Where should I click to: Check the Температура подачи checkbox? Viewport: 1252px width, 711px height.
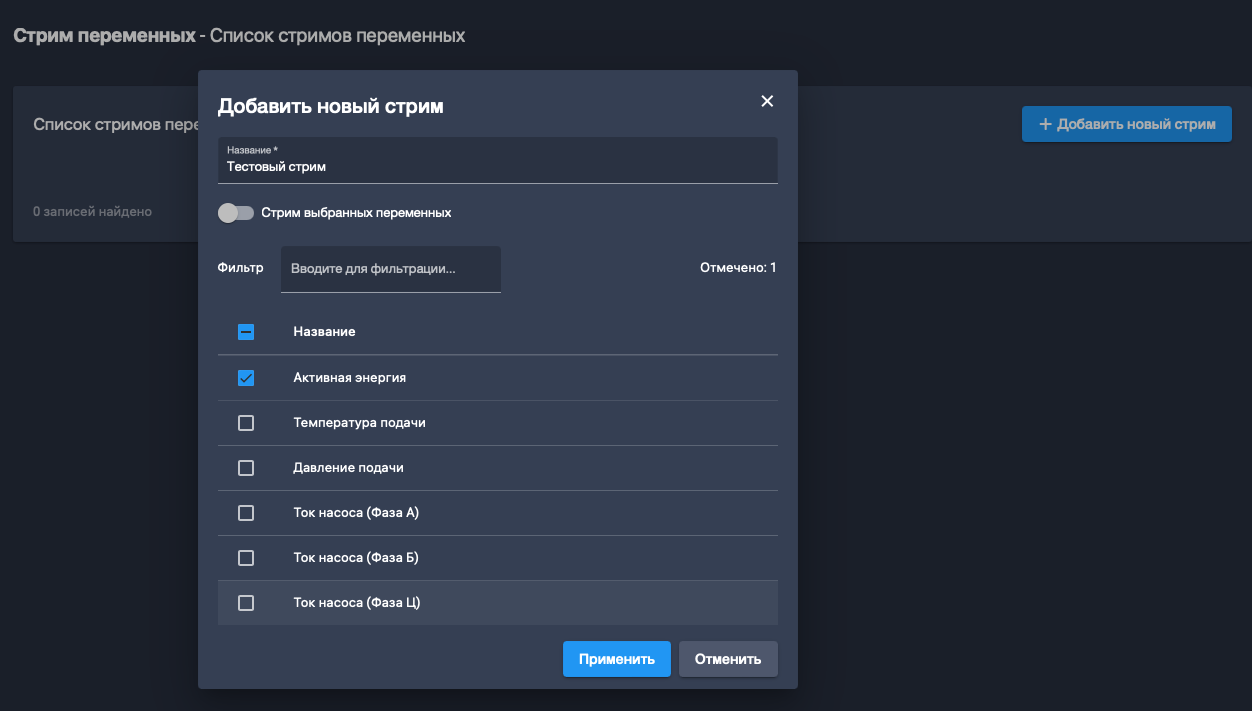point(246,423)
